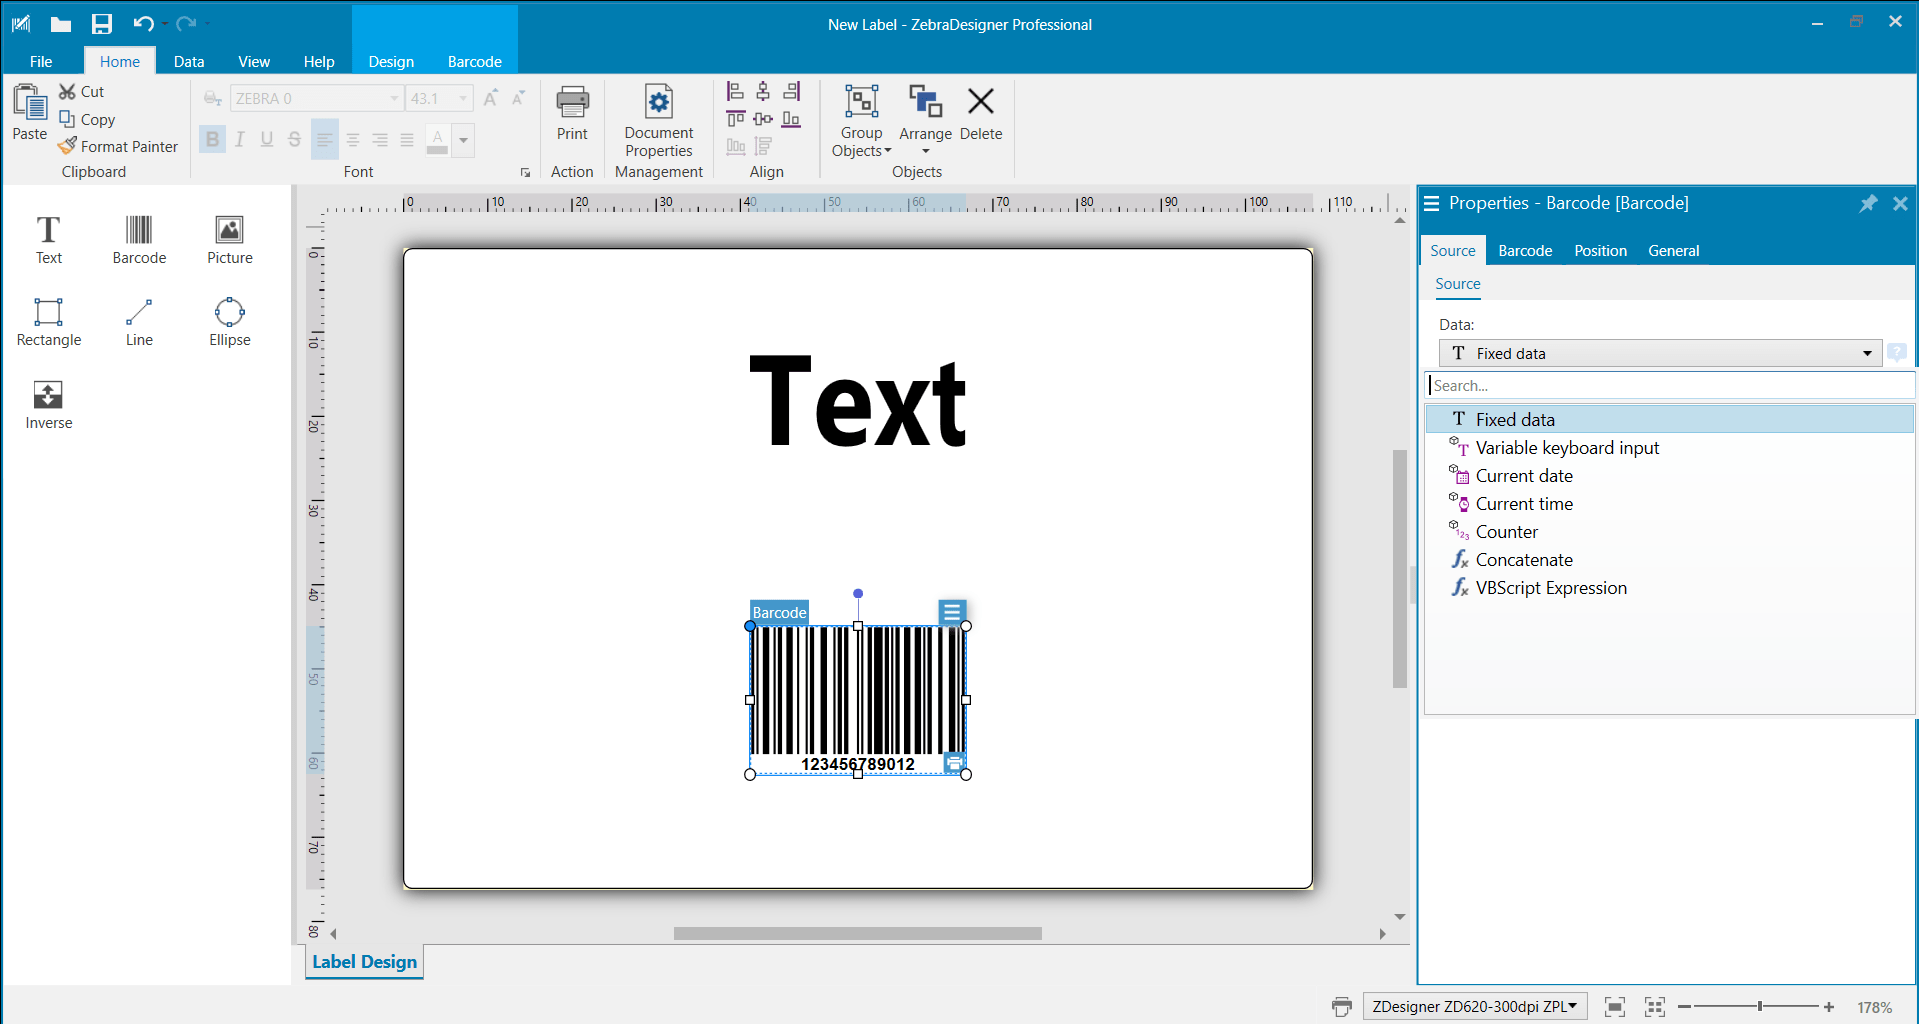Align objects left in Align group
The width and height of the screenshot is (1919, 1024).
coord(735,92)
